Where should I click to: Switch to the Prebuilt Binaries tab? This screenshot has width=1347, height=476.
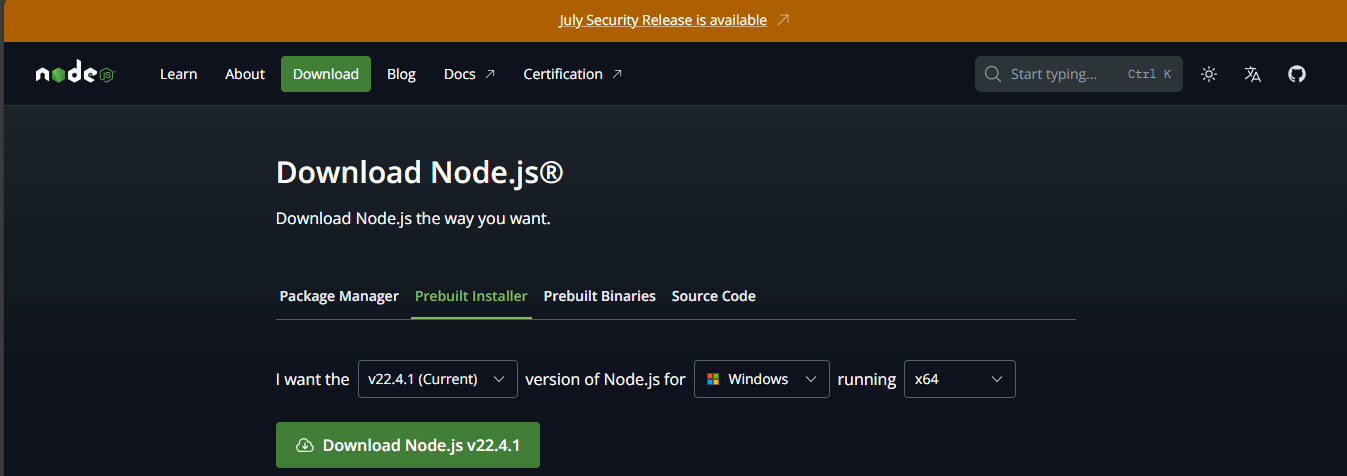(x=600, y=296)
